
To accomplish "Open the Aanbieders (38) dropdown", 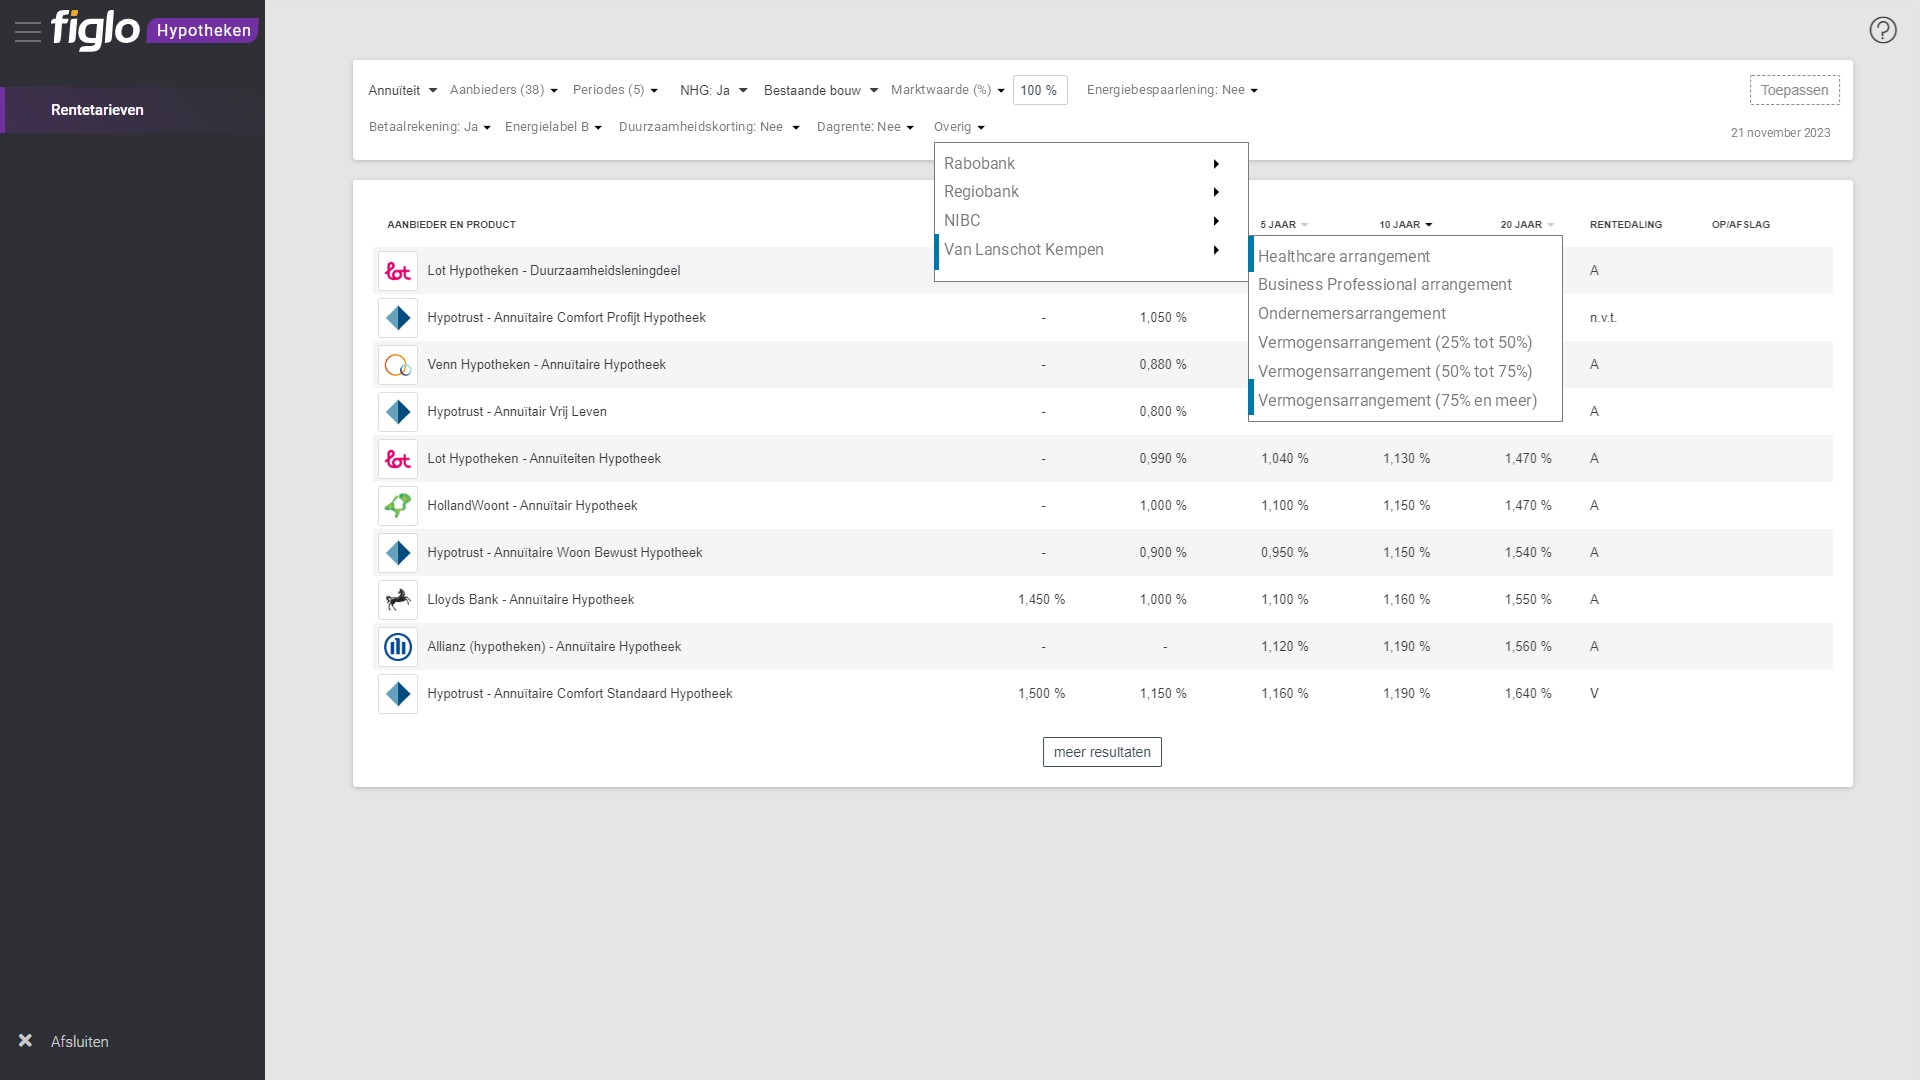I will click(503, 90).
